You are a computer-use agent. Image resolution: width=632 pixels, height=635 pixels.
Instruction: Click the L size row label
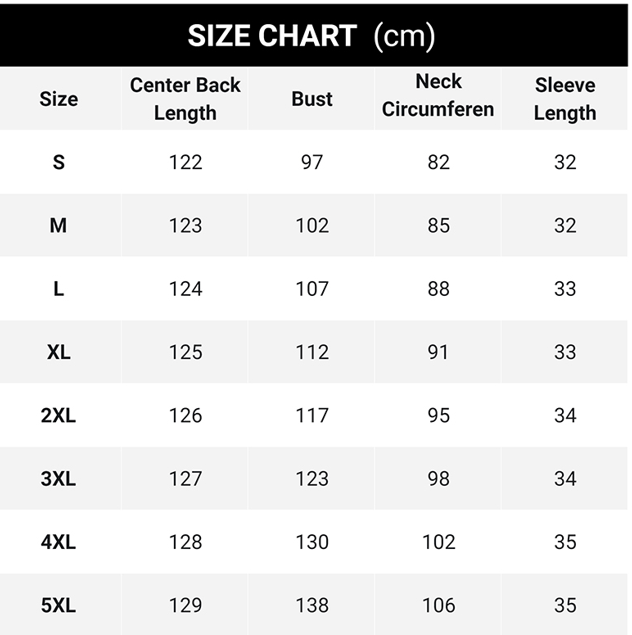(58, 289)
